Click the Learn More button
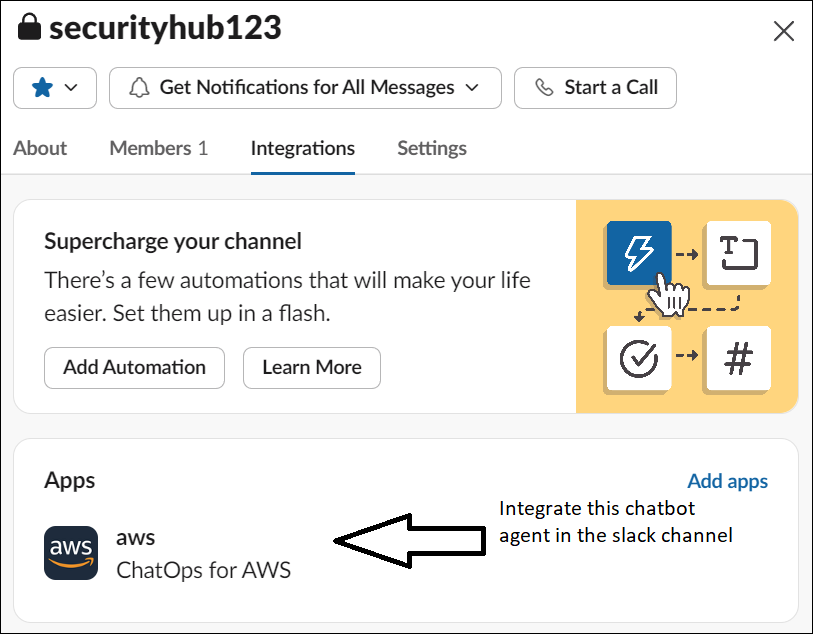 311,368
